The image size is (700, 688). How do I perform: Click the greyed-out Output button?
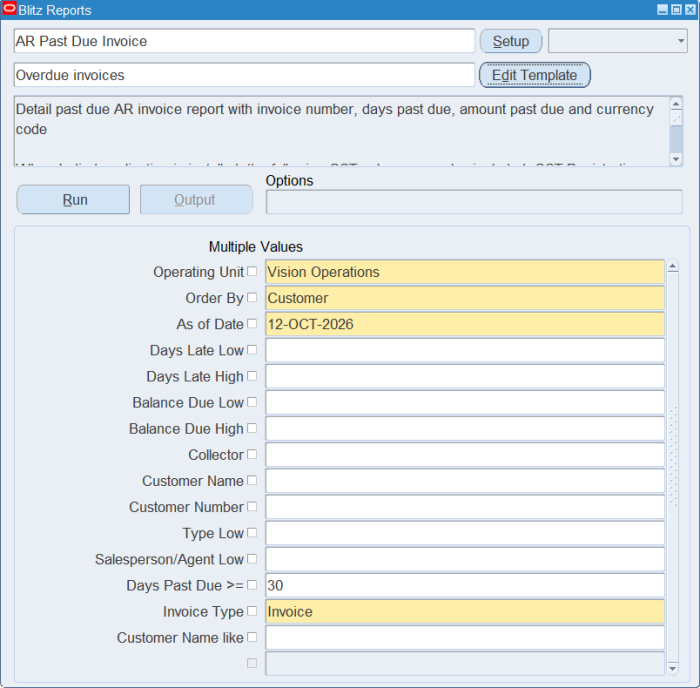pos(196,200)
